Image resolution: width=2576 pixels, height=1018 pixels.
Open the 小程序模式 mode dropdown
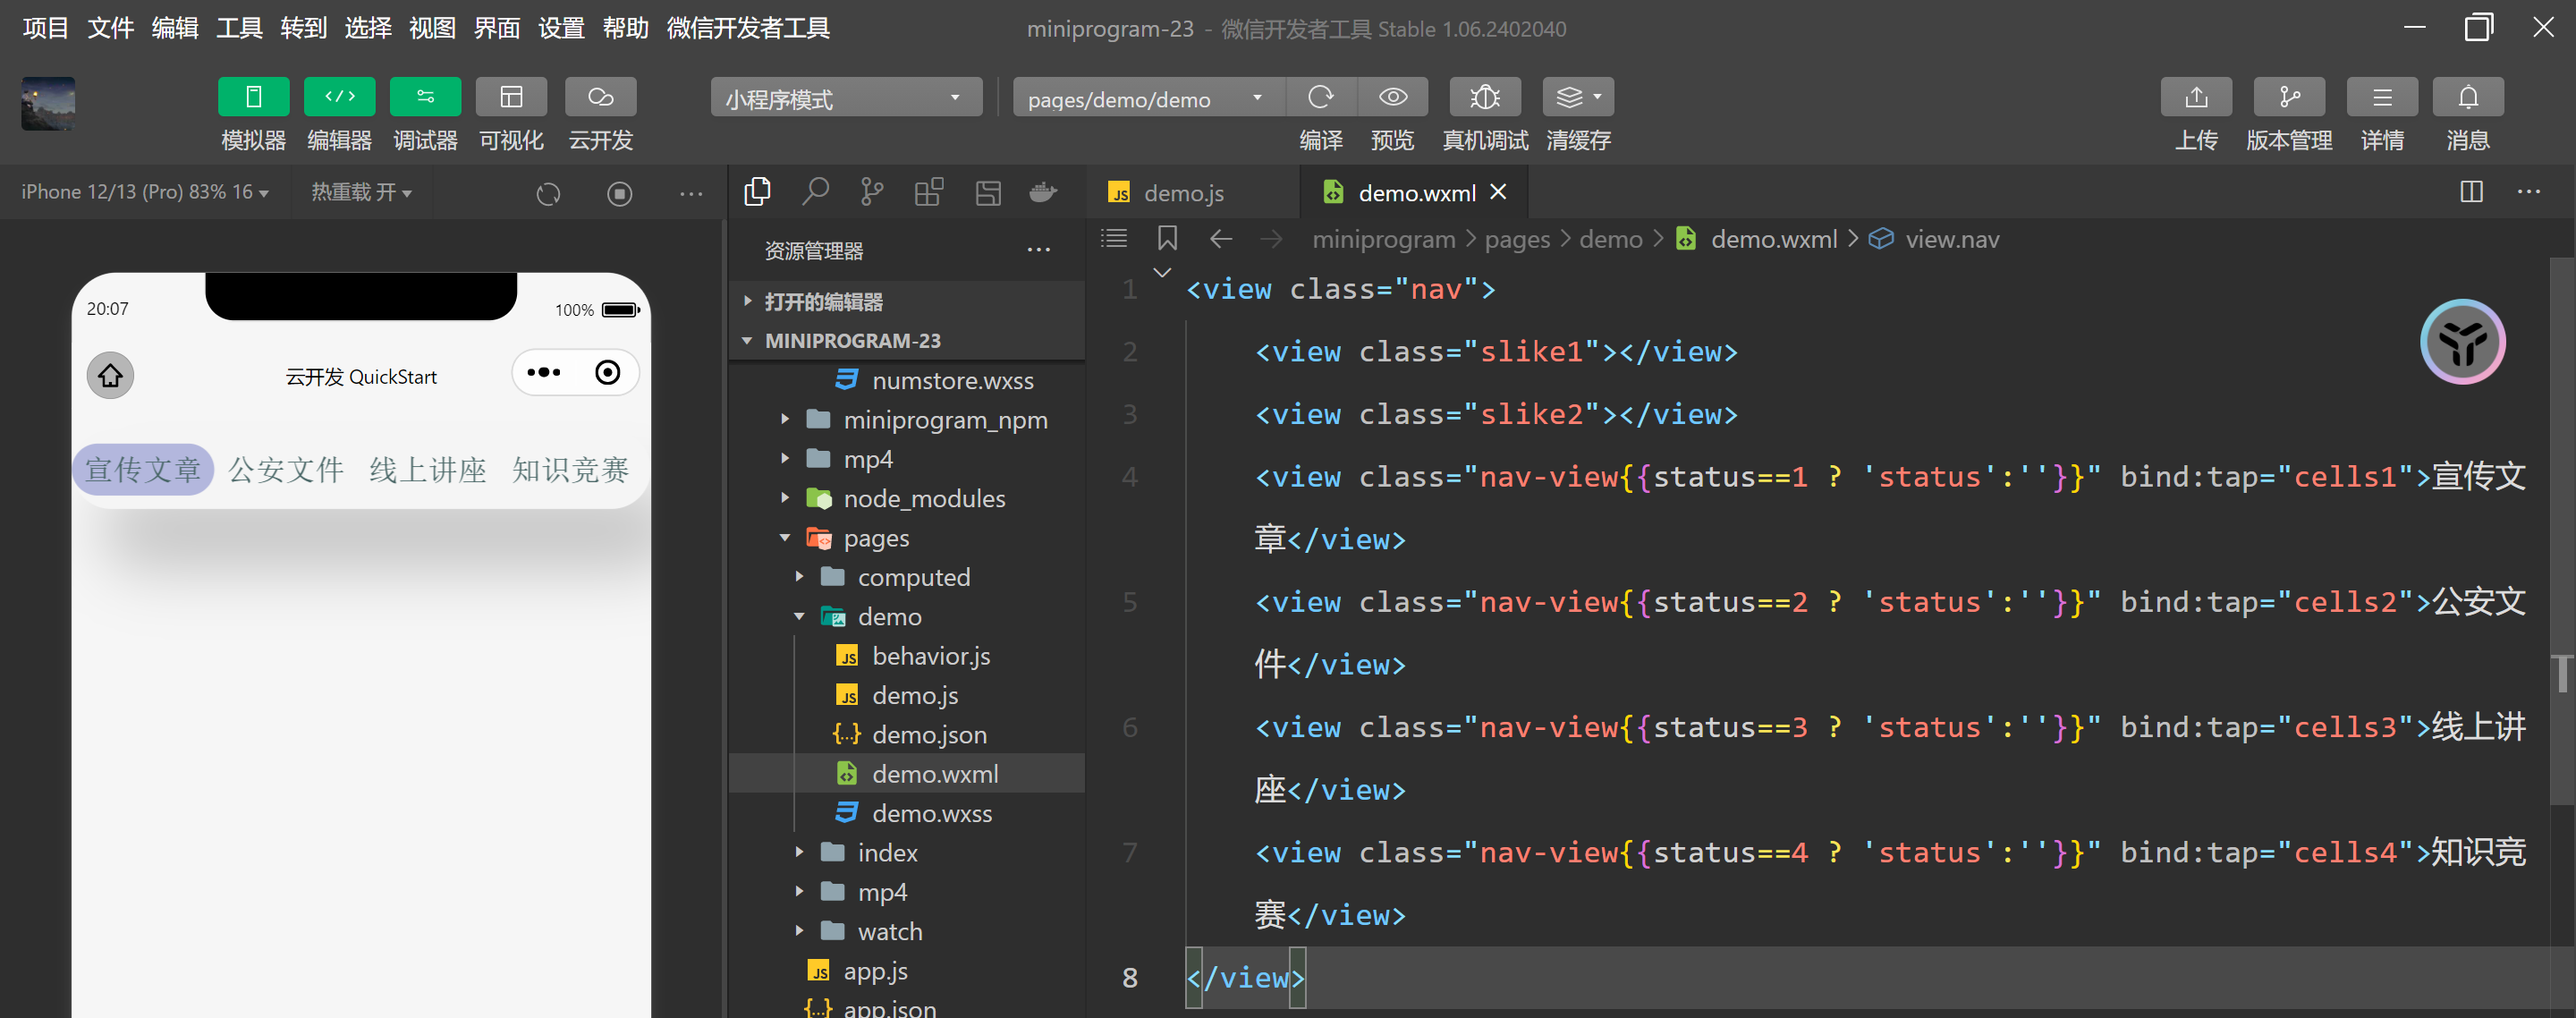coord(845,98)
